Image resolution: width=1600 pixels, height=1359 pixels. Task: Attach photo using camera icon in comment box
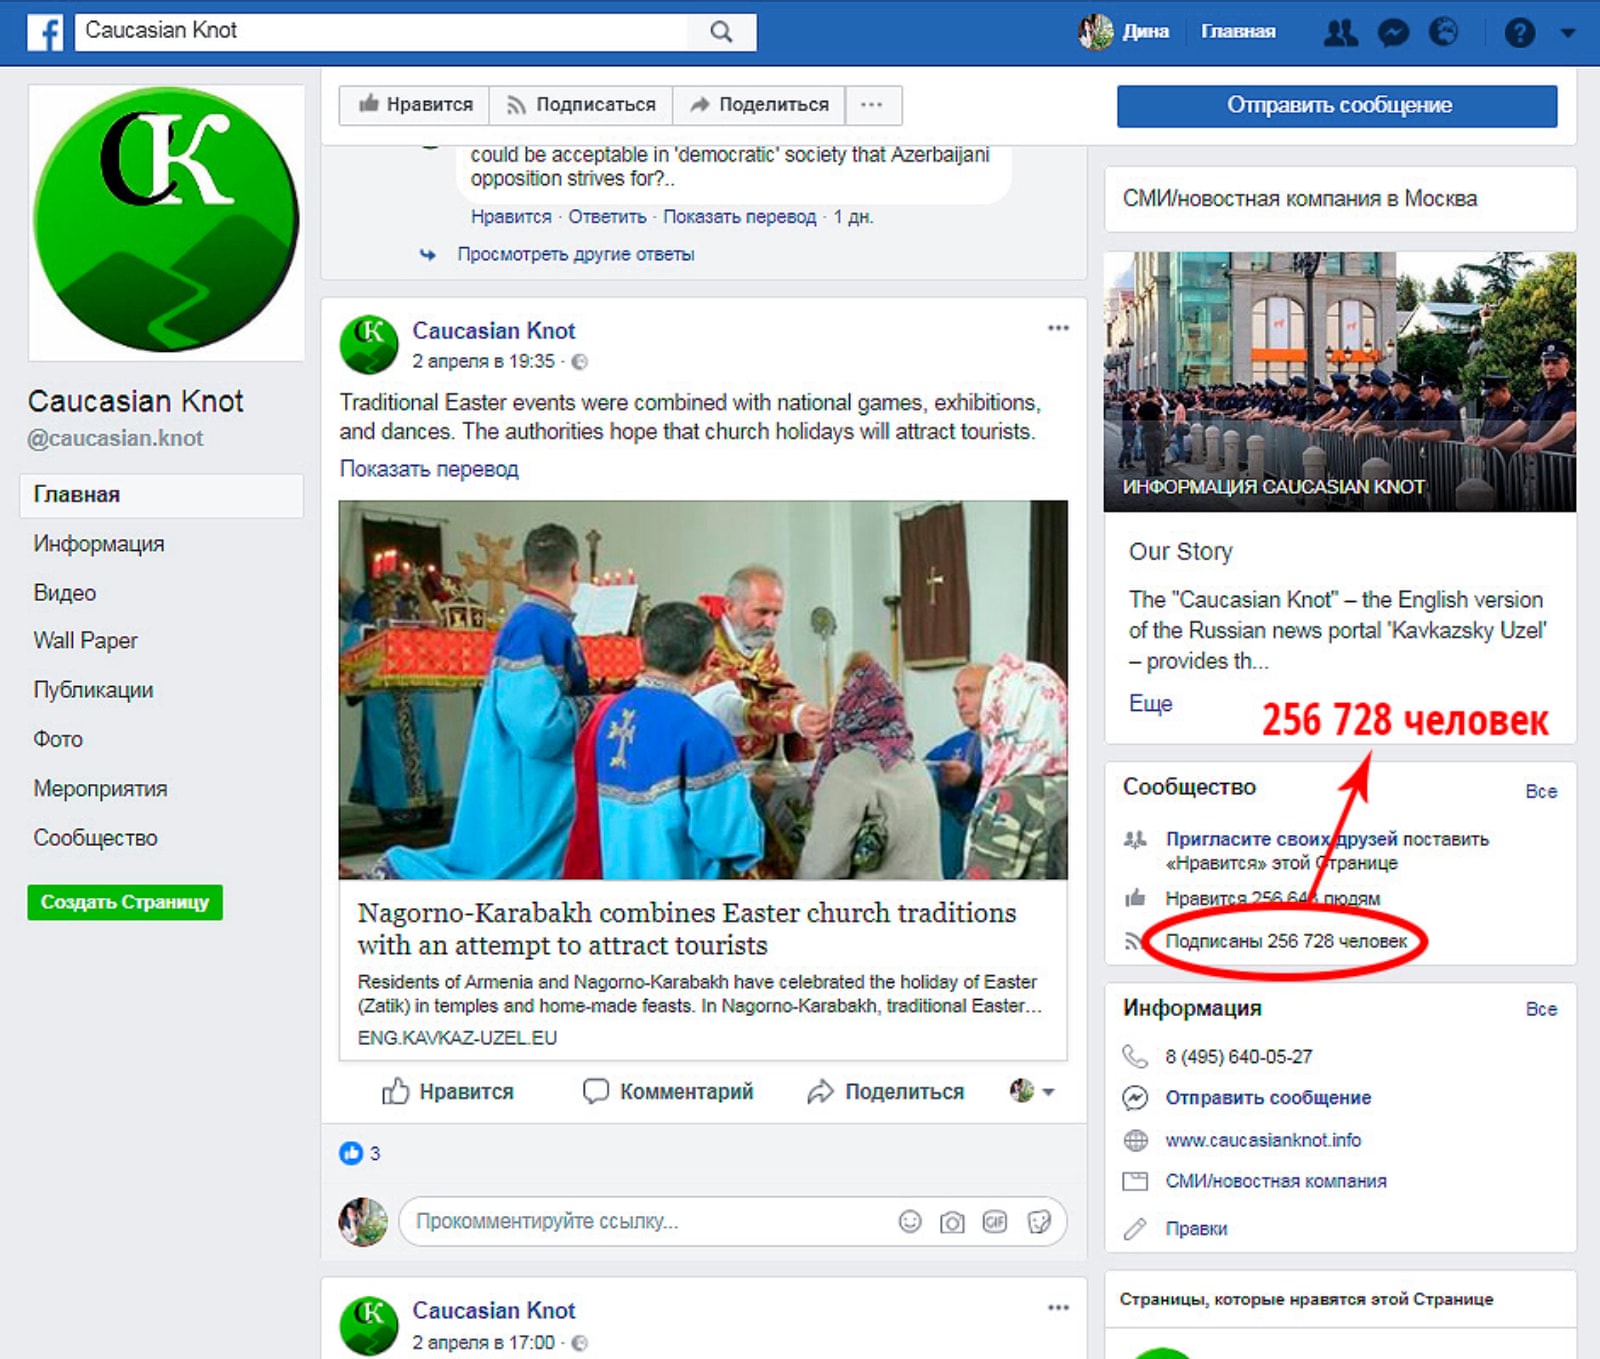[x=952, y=1221]
